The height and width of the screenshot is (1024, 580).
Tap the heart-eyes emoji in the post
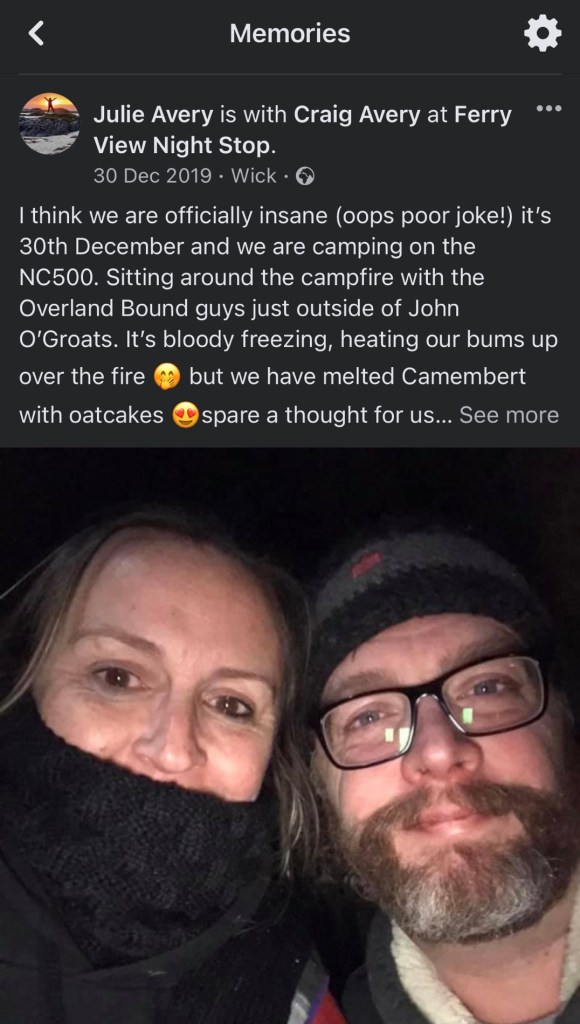click(185, 416)
